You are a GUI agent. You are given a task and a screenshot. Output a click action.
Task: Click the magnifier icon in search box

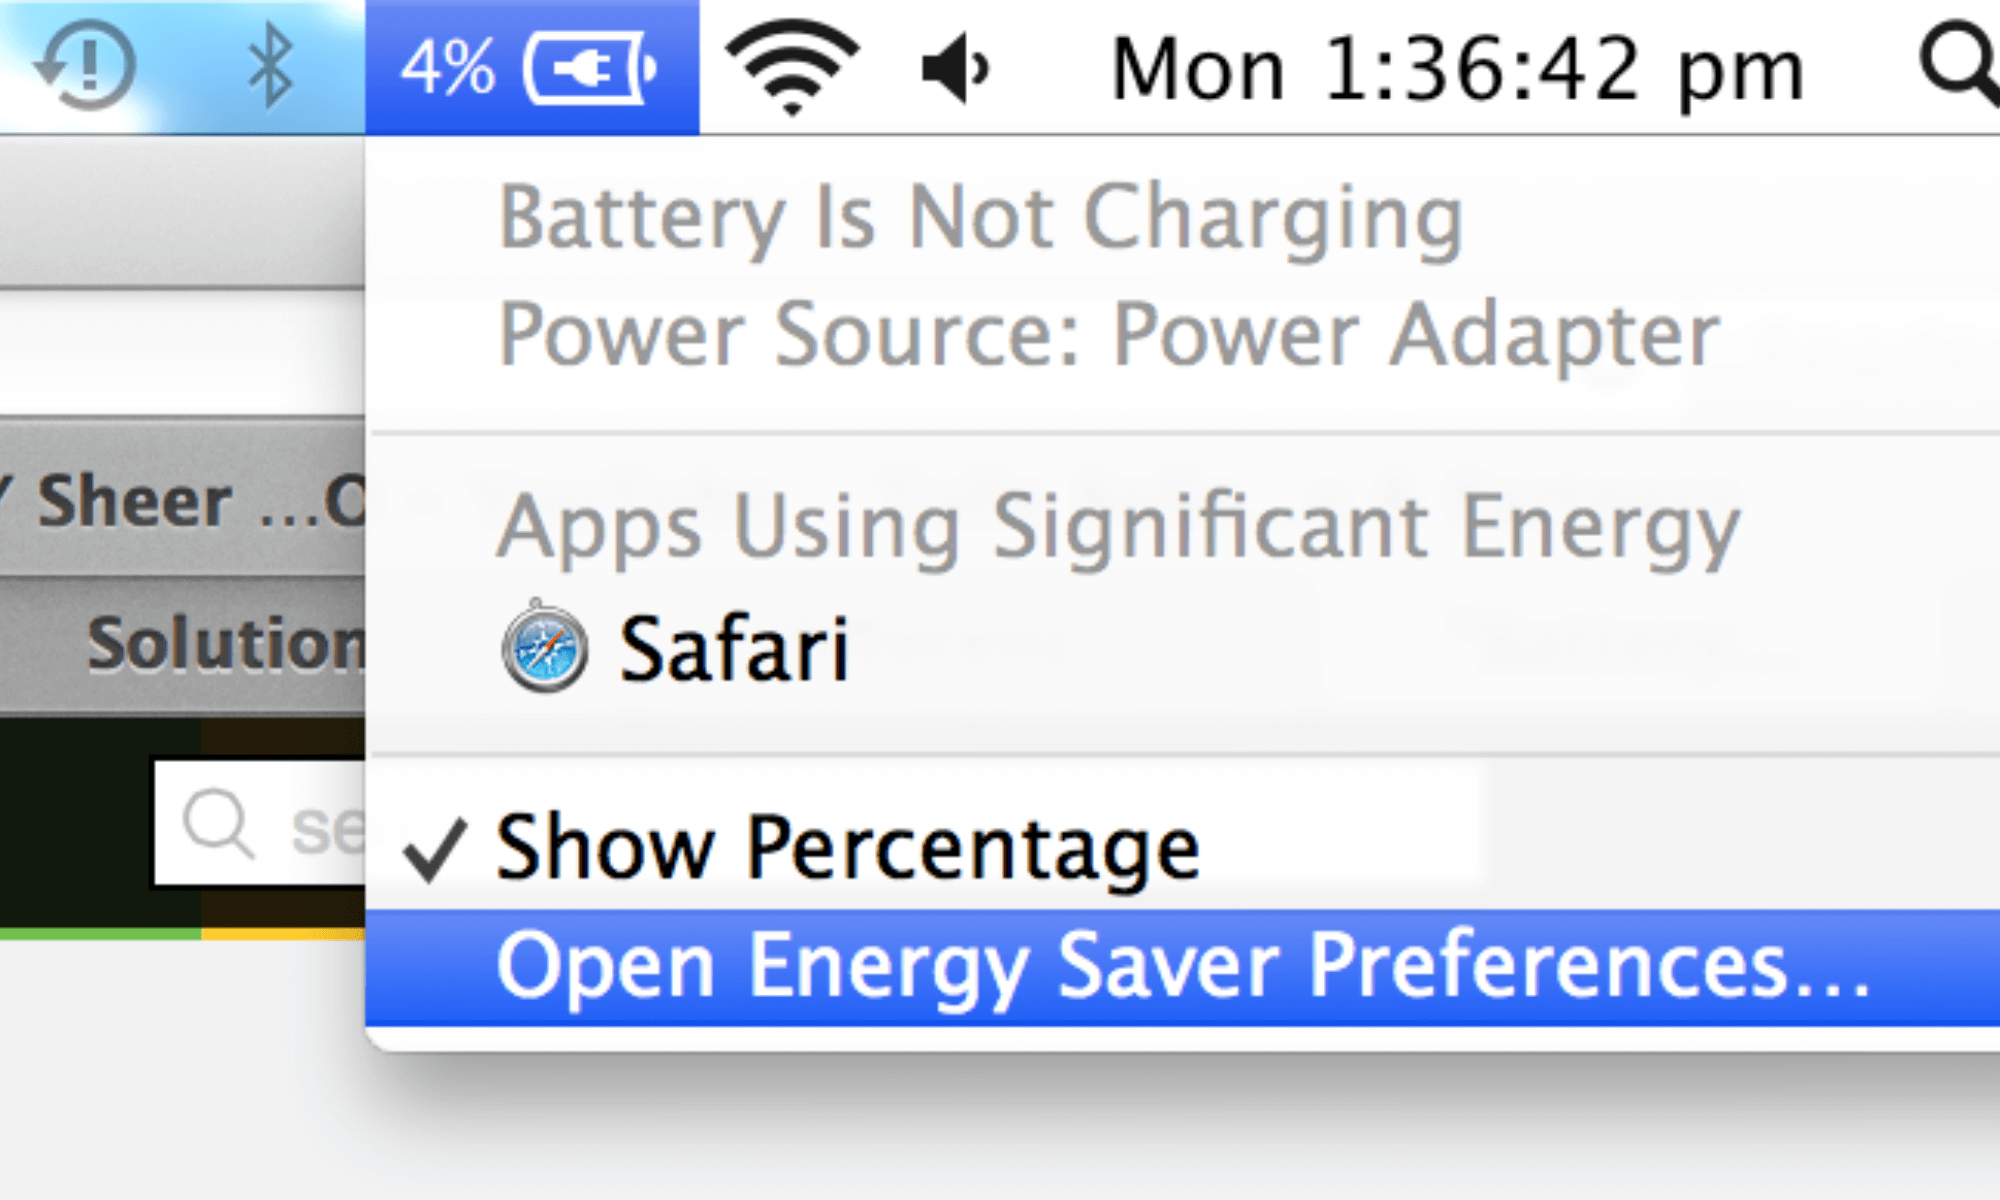(218, 824)
